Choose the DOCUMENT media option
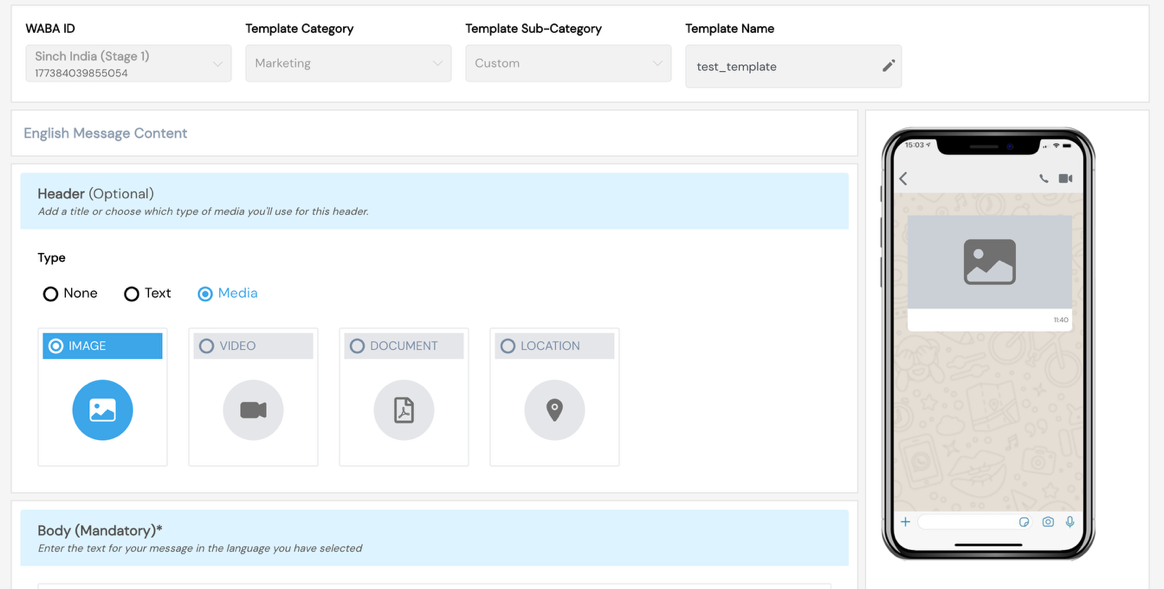 (404, 346)
